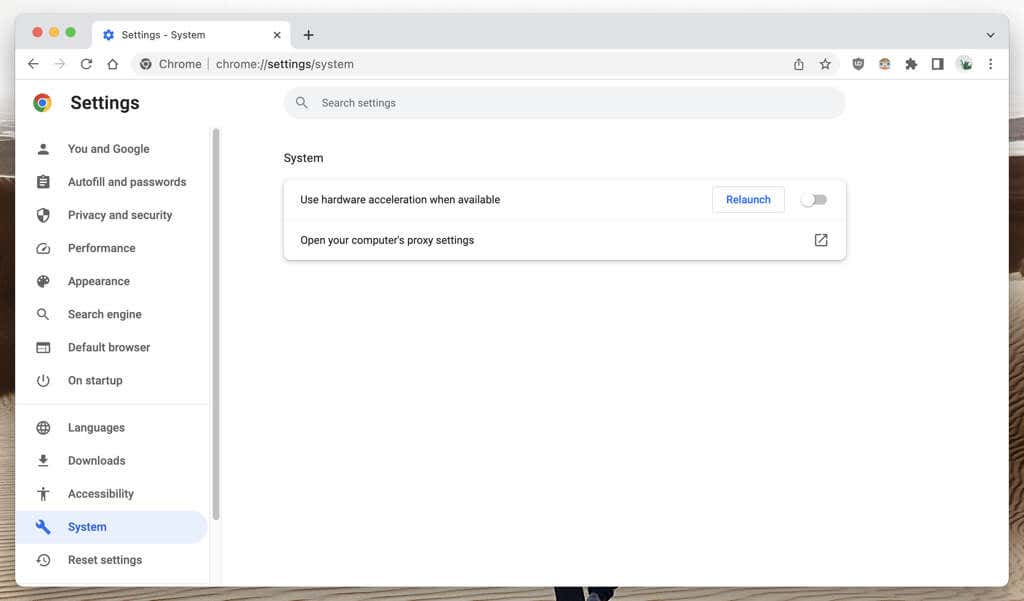Screen dimensions: 1024x601
Task: Open the side panel icon next to profile
Action: coord(937,63)
